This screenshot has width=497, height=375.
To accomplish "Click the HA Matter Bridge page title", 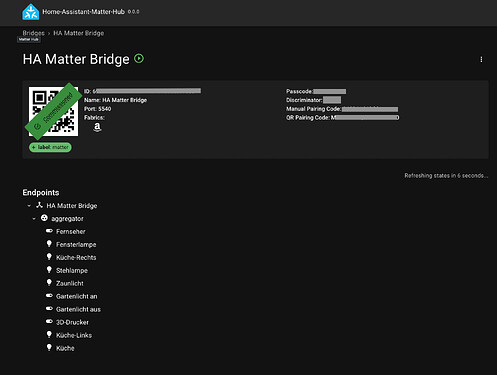I will (x=76, y=59).
